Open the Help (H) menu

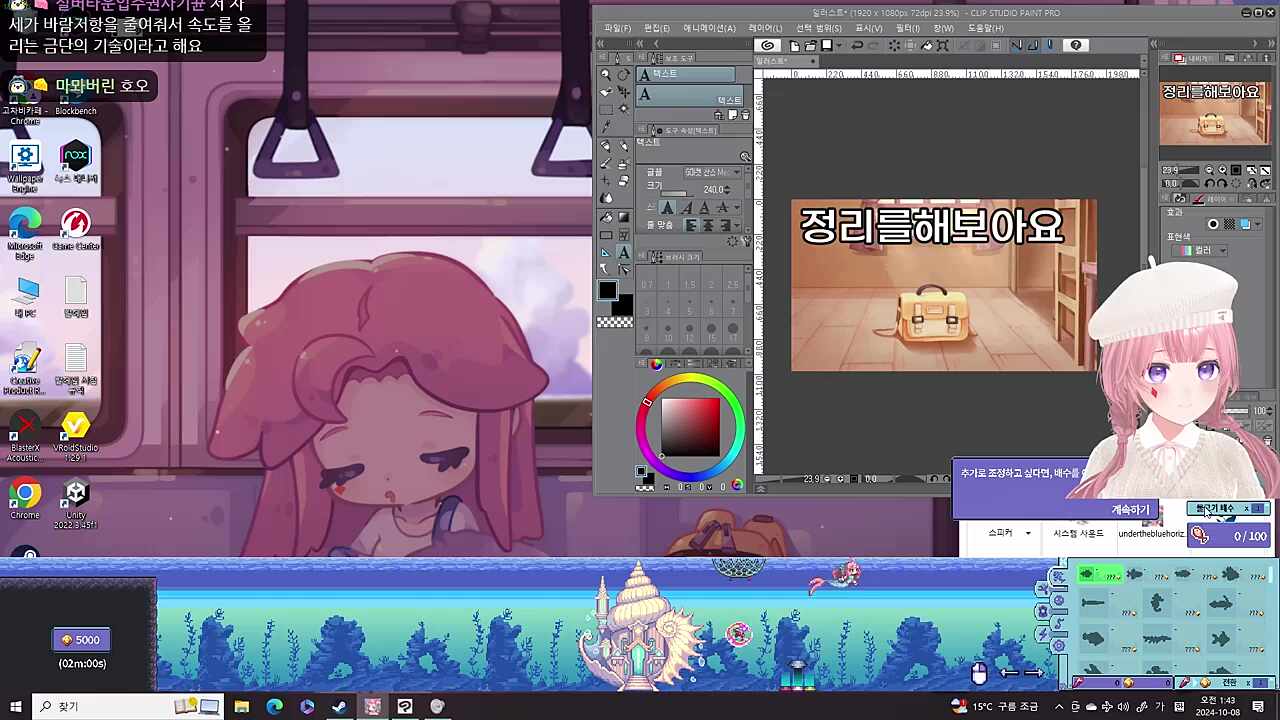(986, 28)
